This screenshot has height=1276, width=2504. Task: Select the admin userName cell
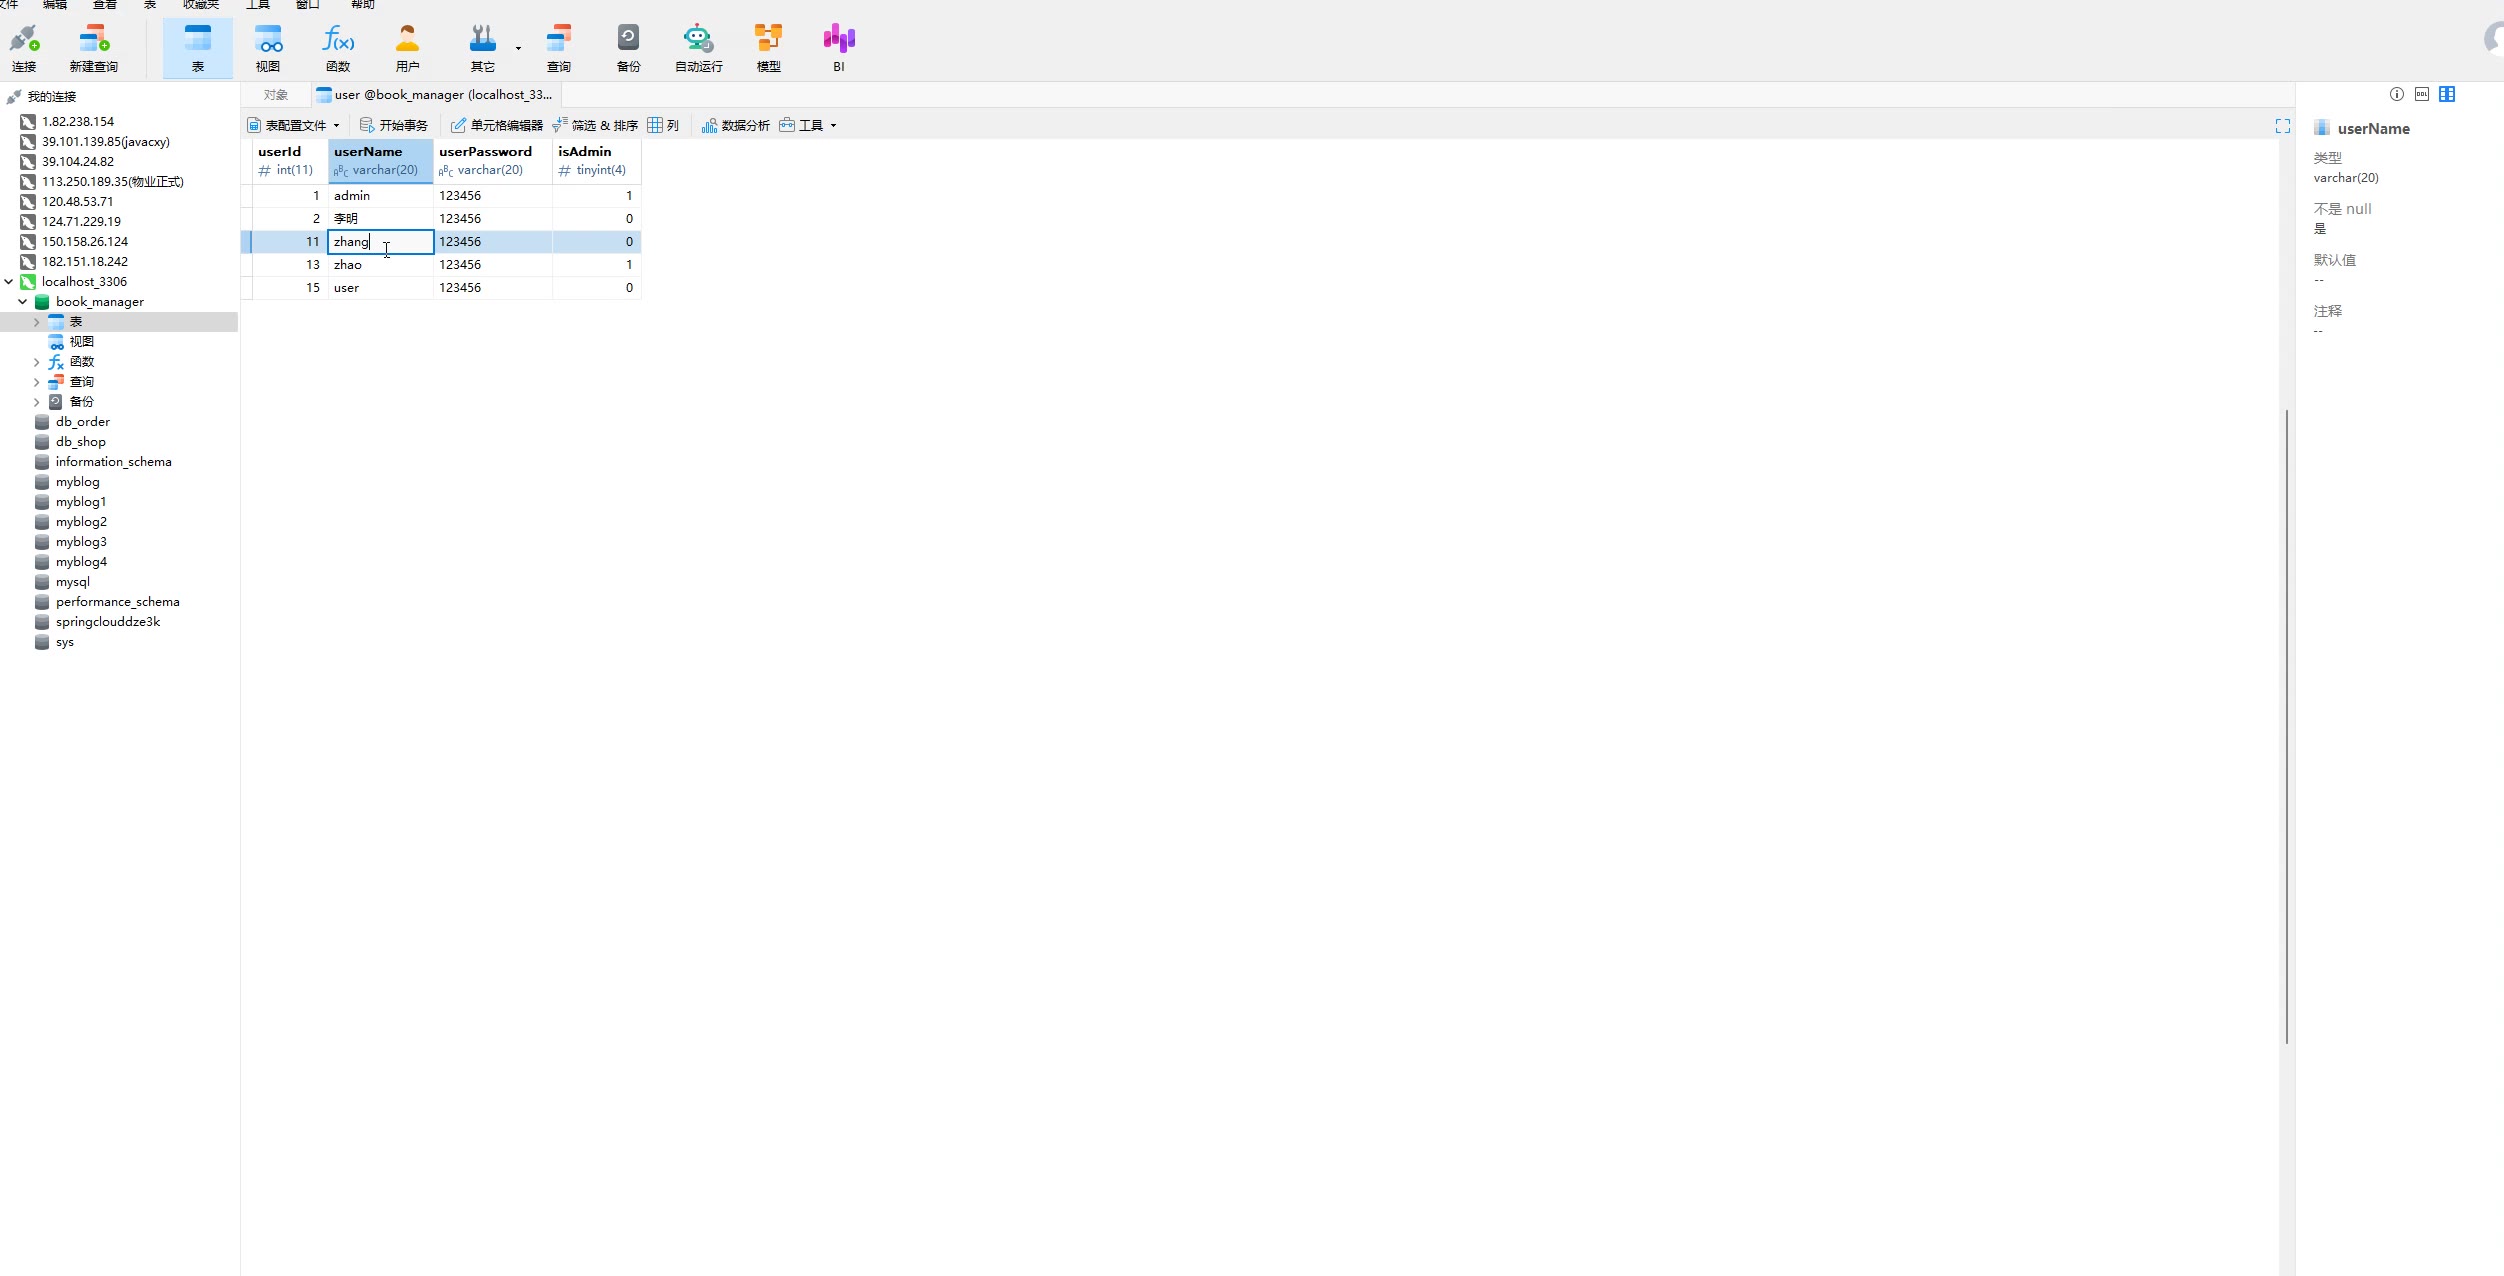click(x=381, y=196)
